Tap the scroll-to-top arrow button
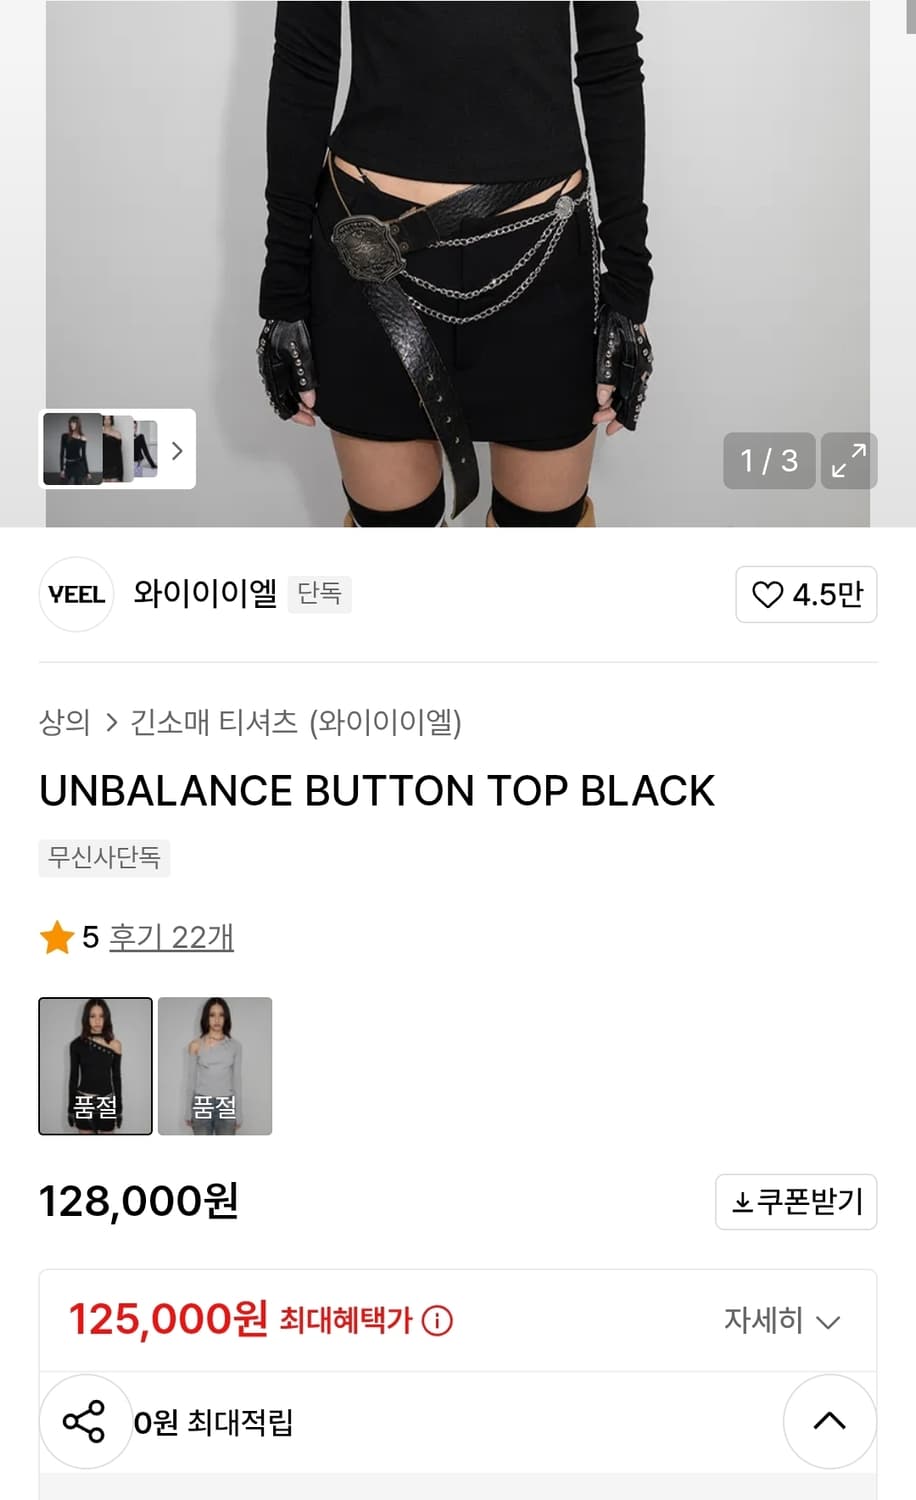This screenshot has height=1500, width=916. [x=829, y=1421]
